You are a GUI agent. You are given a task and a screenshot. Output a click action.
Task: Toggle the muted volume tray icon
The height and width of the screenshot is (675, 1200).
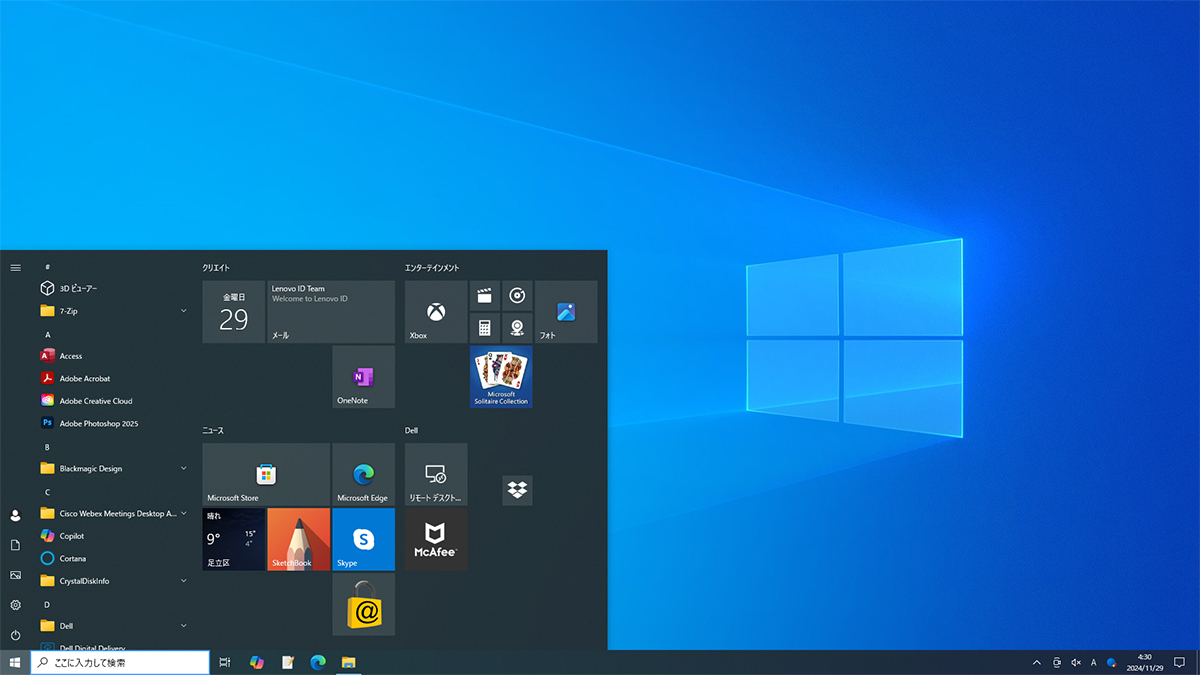(x=1076, y=662)
